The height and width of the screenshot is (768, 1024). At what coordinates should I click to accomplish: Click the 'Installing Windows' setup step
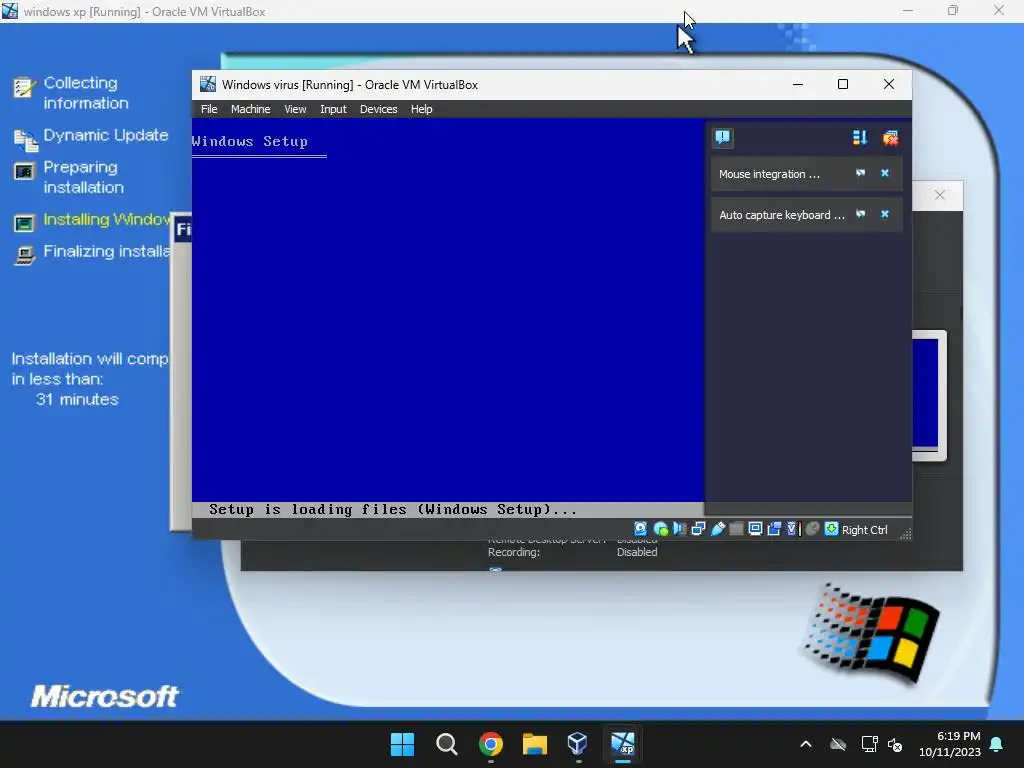[x=106, y=219]
